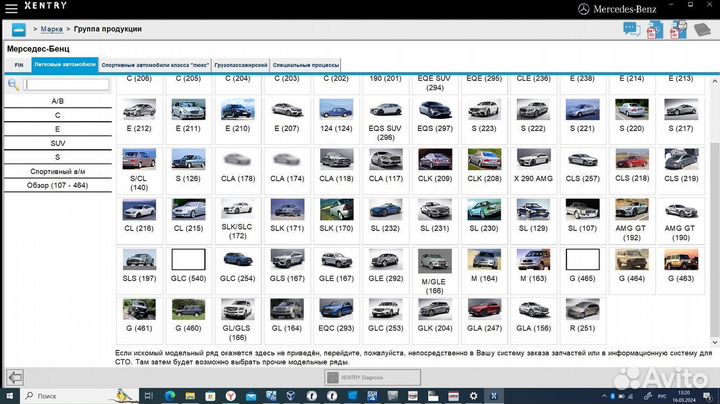Filter by A/B class button
Image resolution: width=720 pixels, height=404 pixels.
tap(57, 101)
